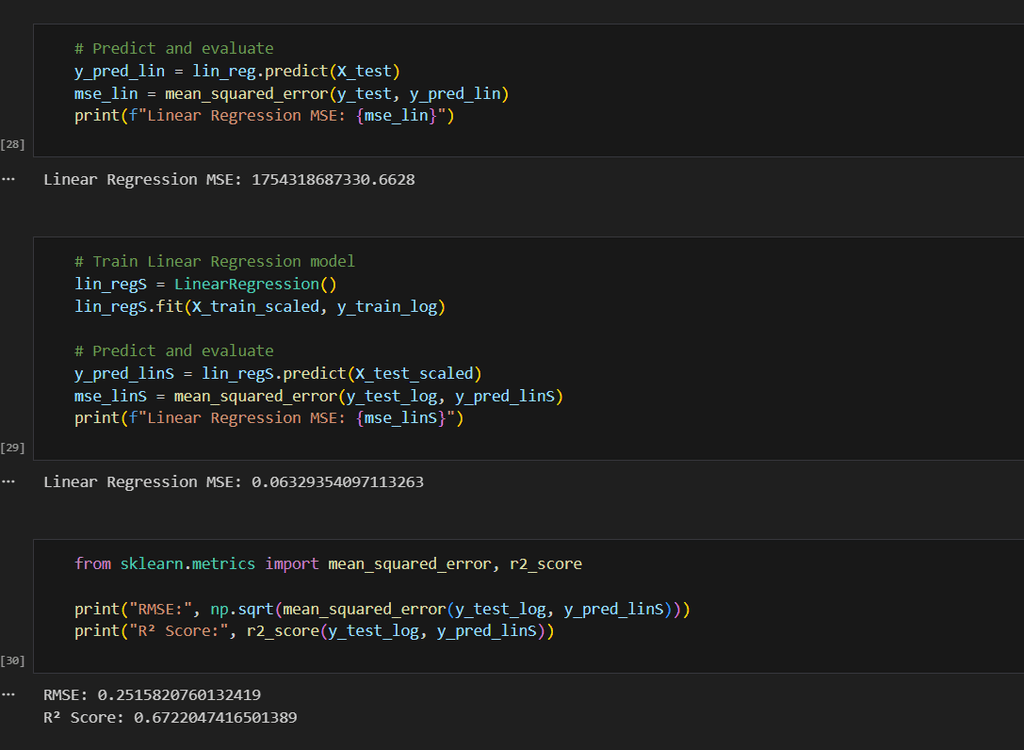Click the execution count label [30]

tap(14, 660)
